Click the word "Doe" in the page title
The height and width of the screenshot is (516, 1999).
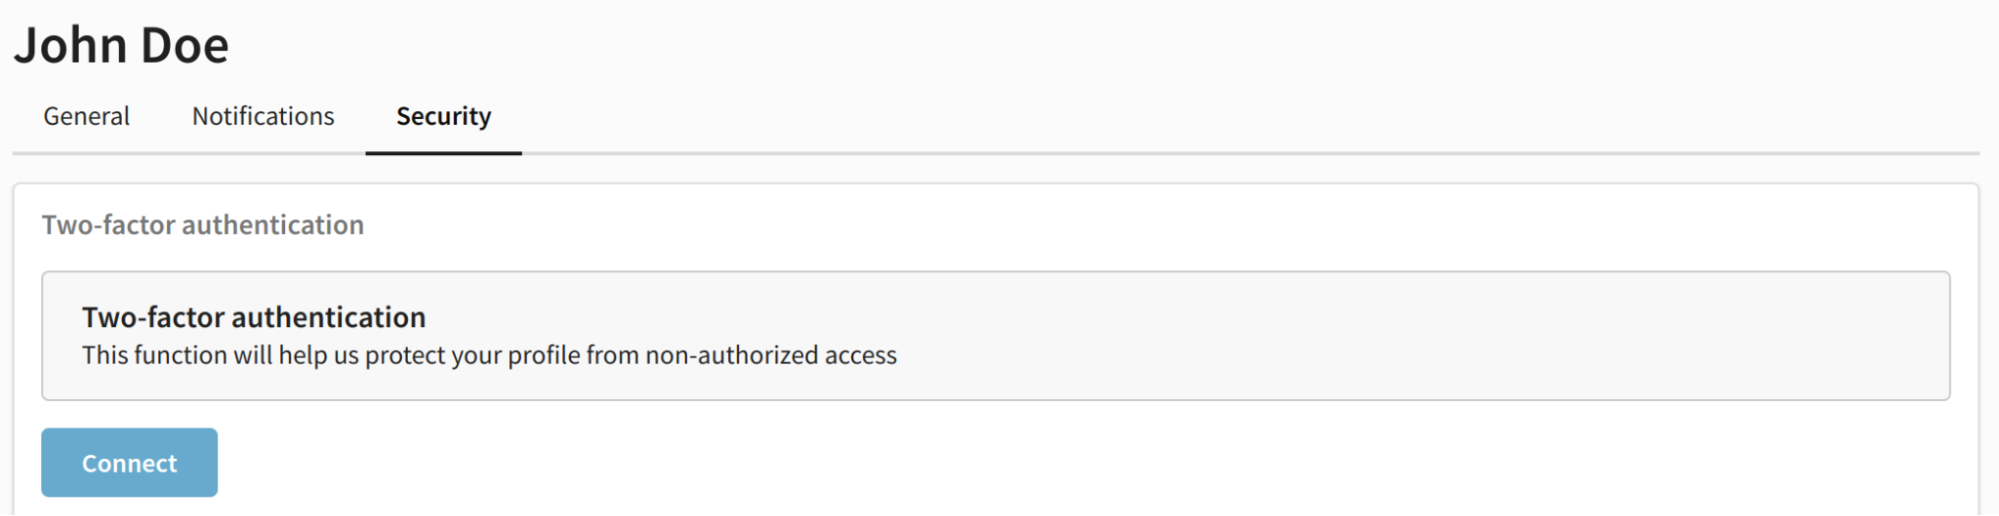[x=184, y=45]
